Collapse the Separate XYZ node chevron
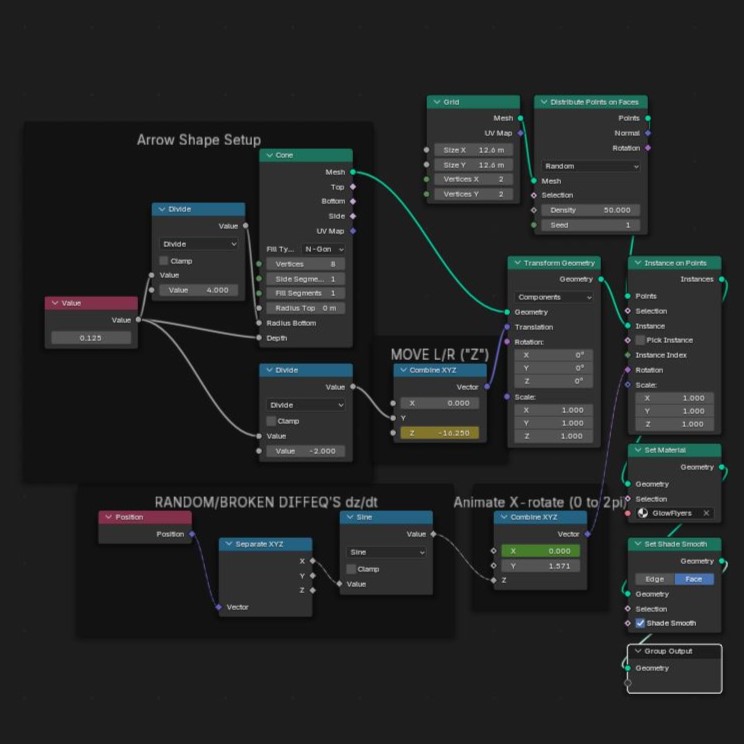The image size is (744, 744). click(x=227, y=544)
